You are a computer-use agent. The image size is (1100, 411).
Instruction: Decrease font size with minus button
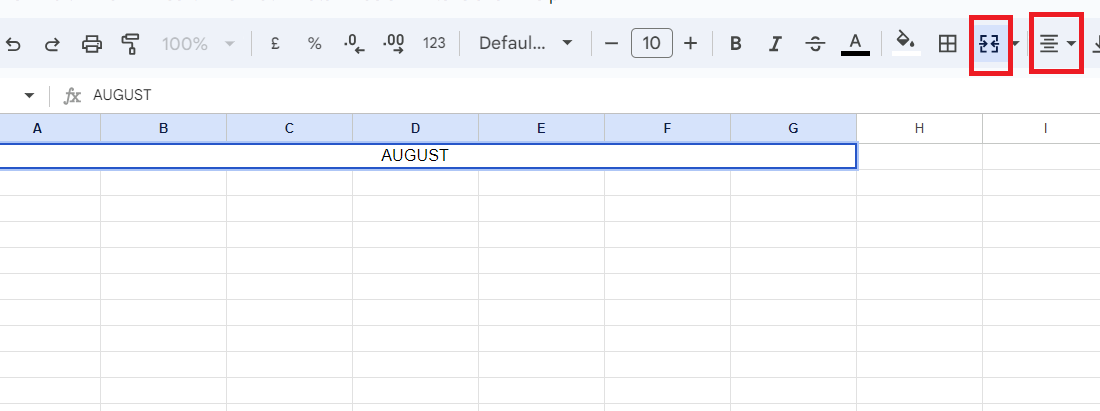[612, 44]
